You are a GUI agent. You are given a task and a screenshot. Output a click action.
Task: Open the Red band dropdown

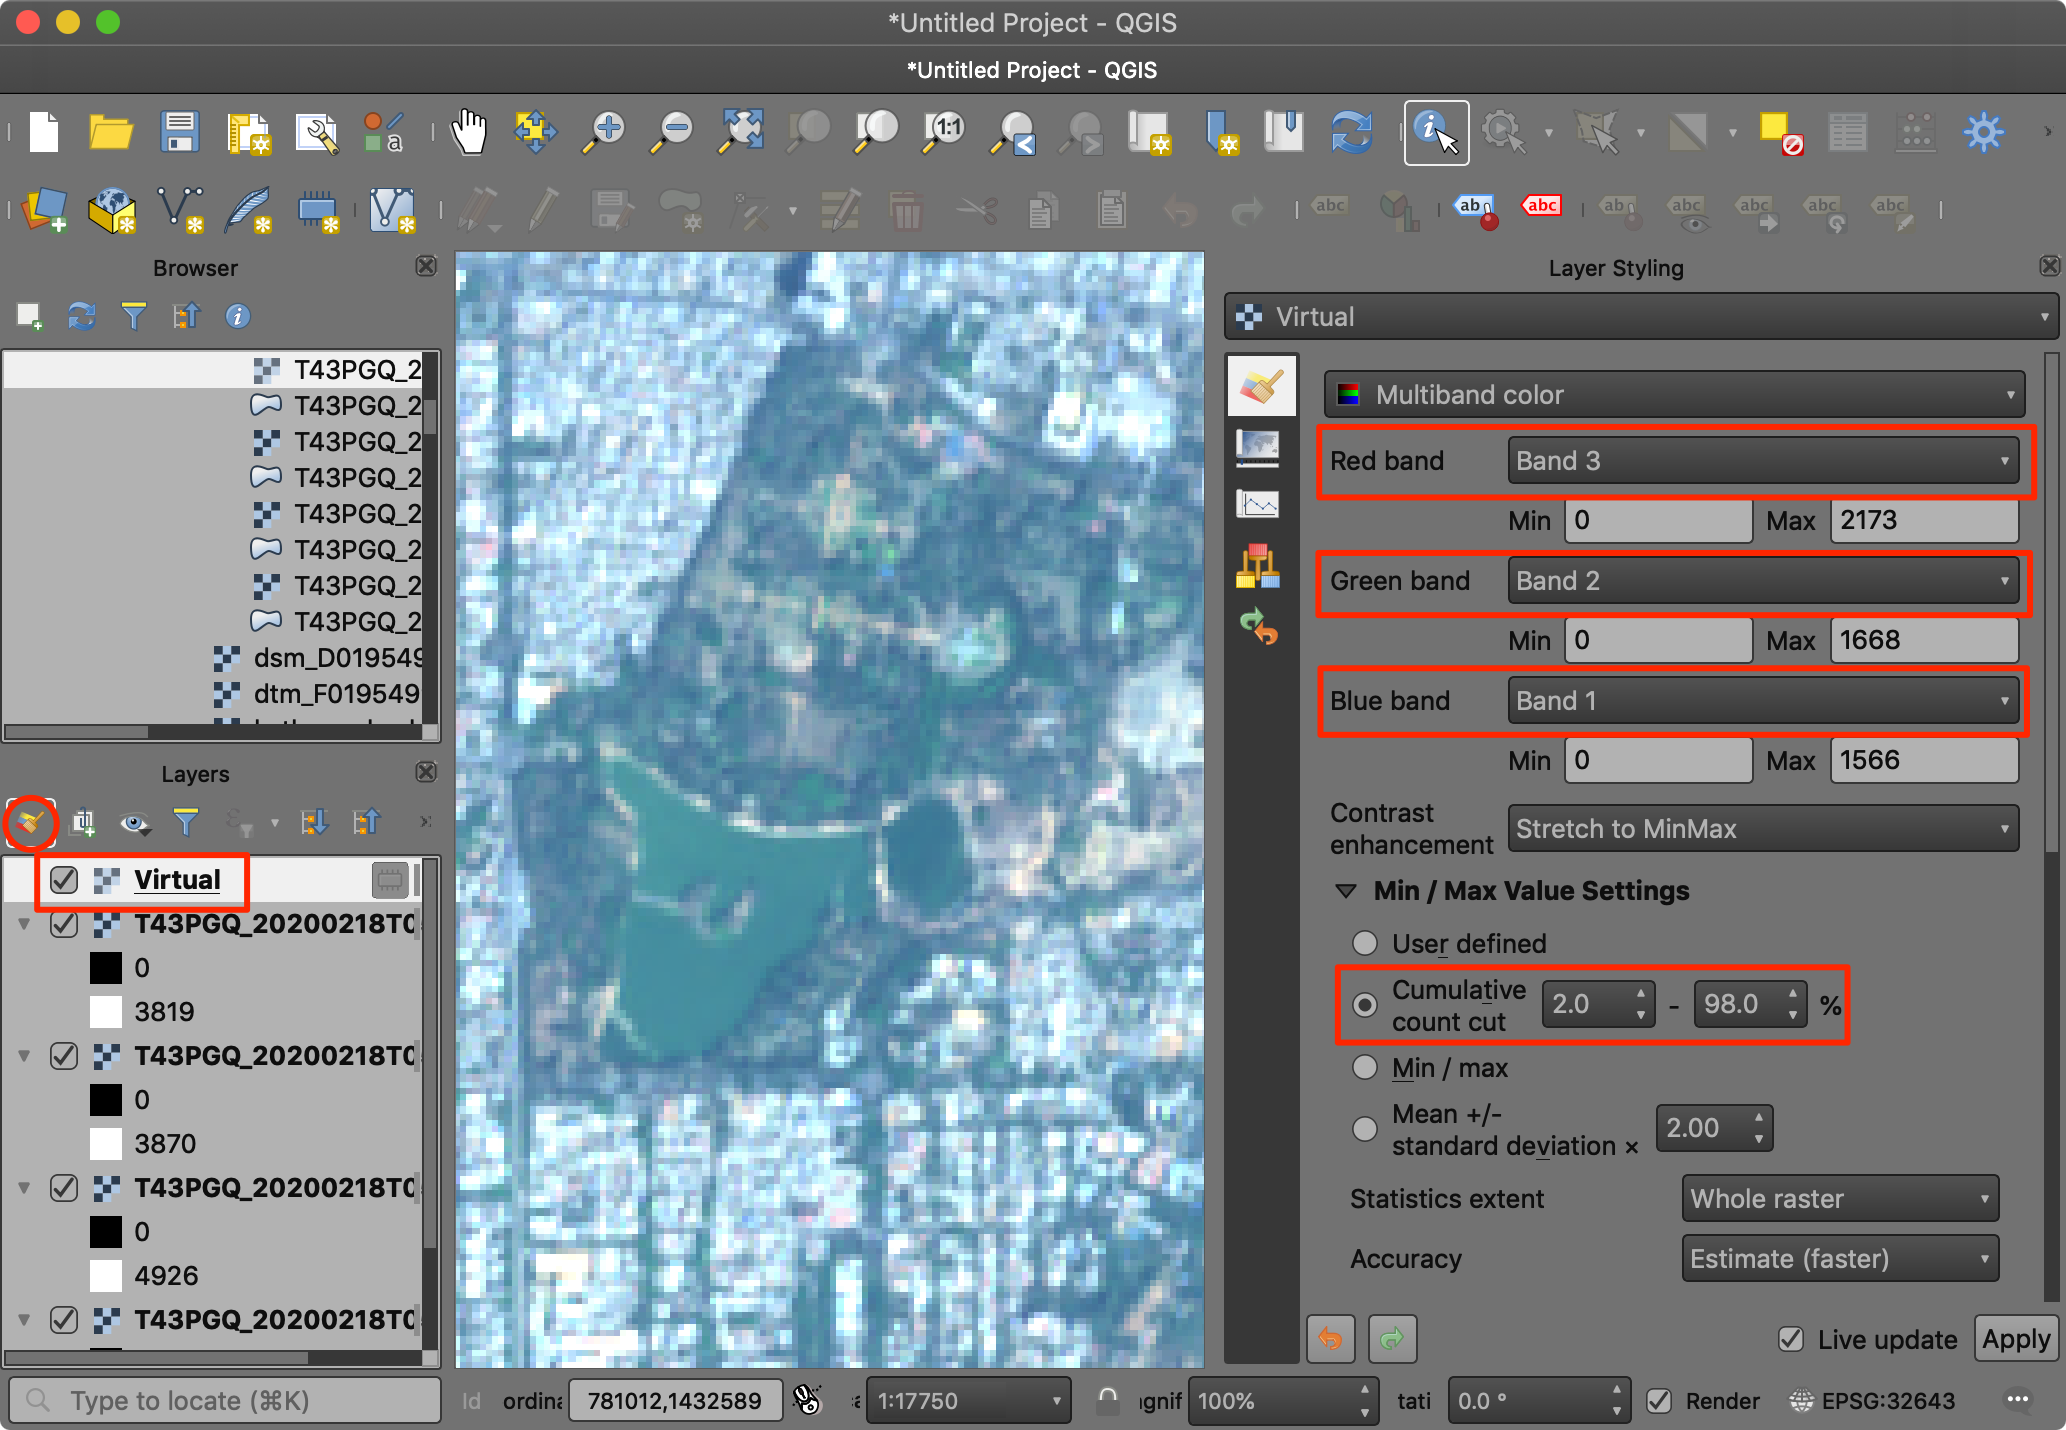[x=1762, y=461]
